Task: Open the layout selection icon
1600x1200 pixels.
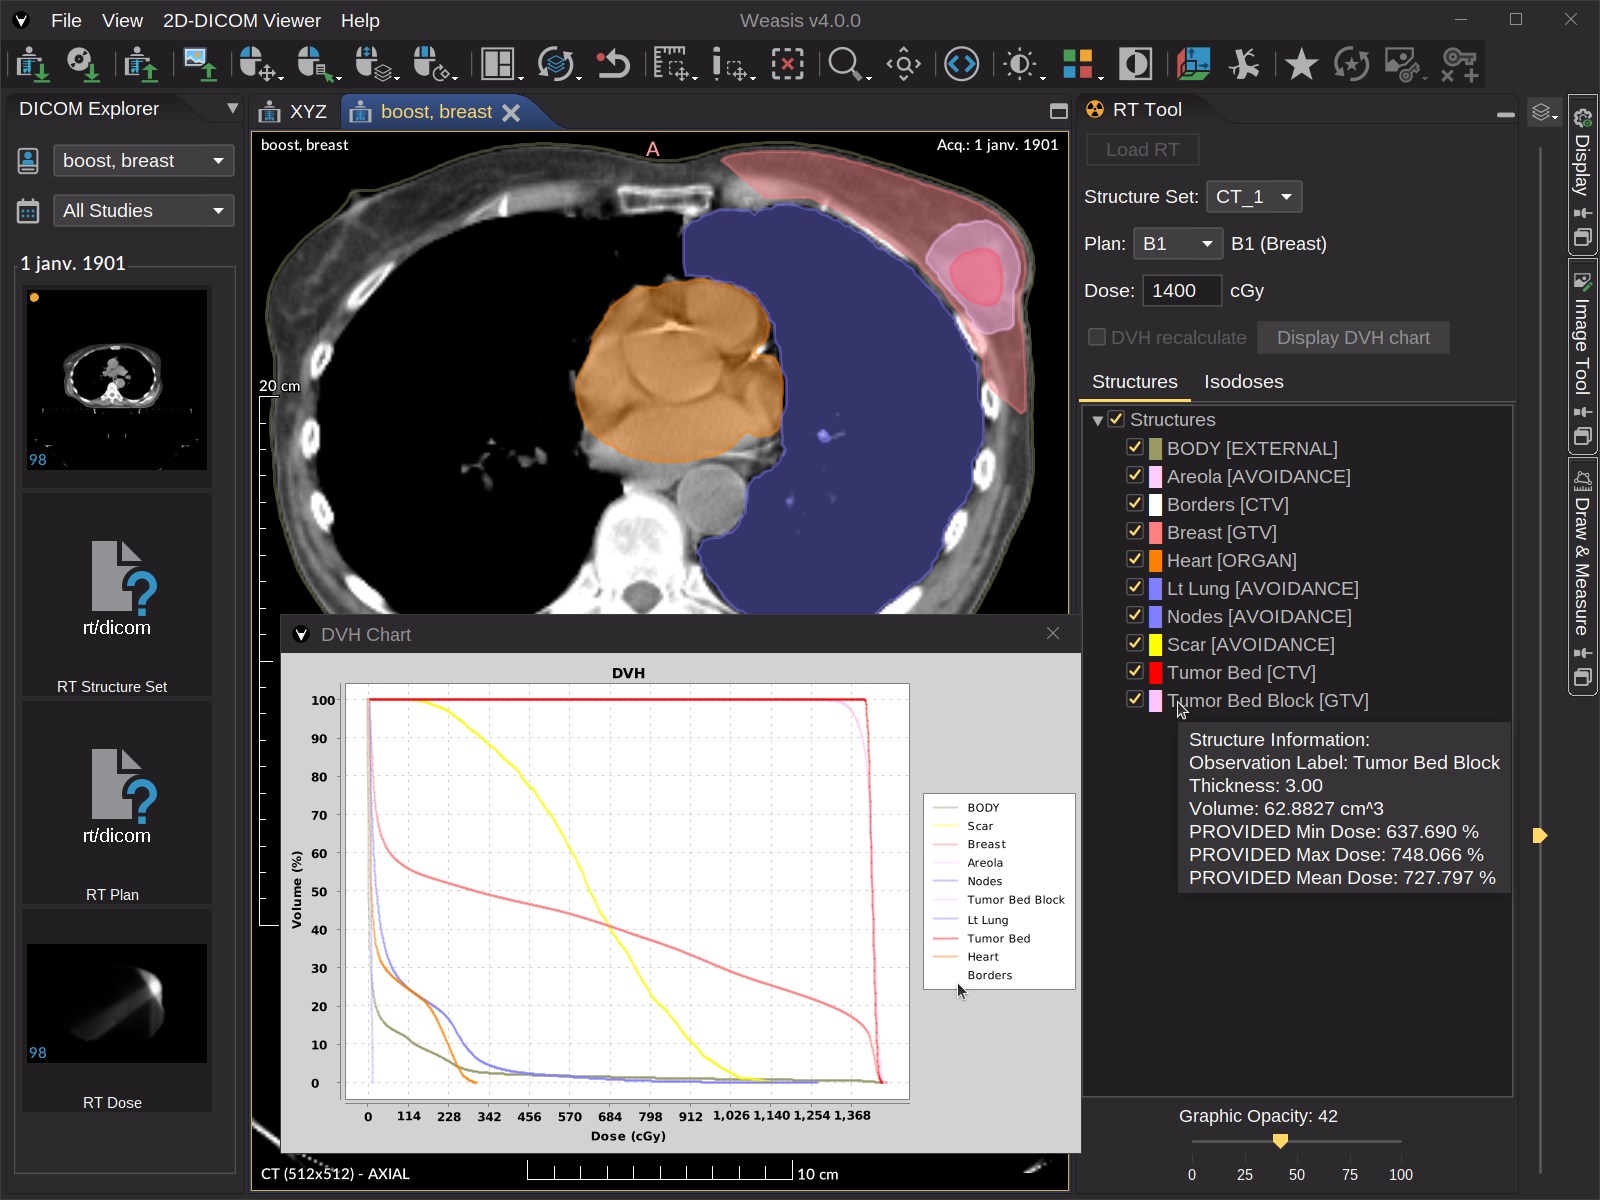Action: click(497, 64)
